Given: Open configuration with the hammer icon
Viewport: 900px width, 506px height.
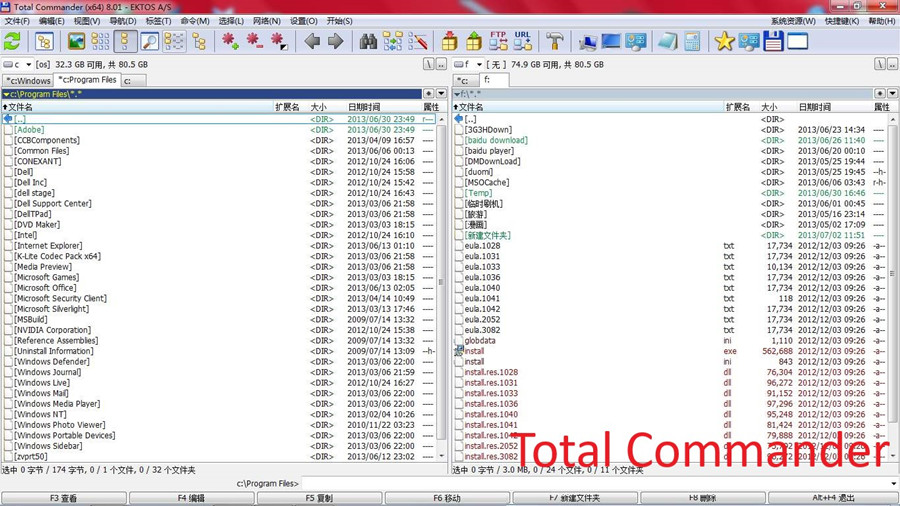Looking at the screenshot, I should point(554,41).
